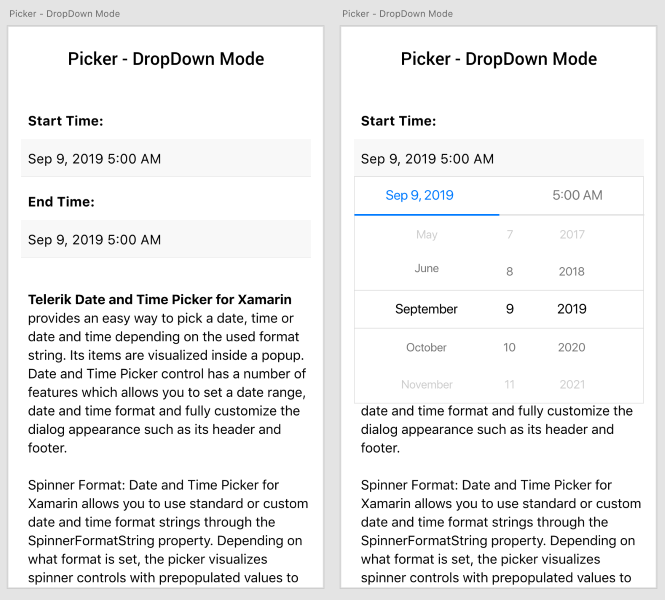This screenshot has width=665, height=600.
Task: Select year 2020 in year spinner
Action: (x=572, y=347)
